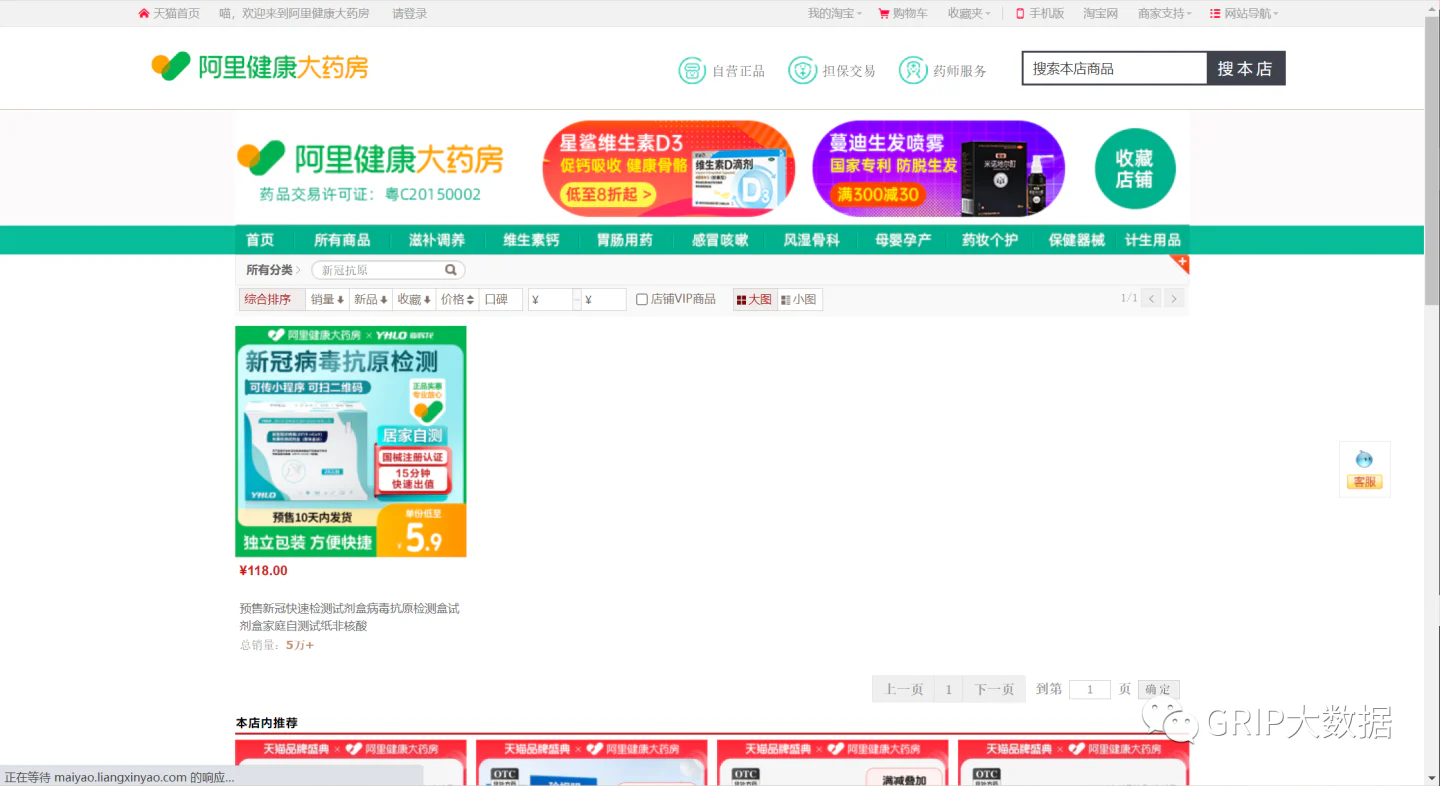The image size is (1440, 786).
Task: Open the 滋补调养 nav tab
Action: (x=437, y=240)
